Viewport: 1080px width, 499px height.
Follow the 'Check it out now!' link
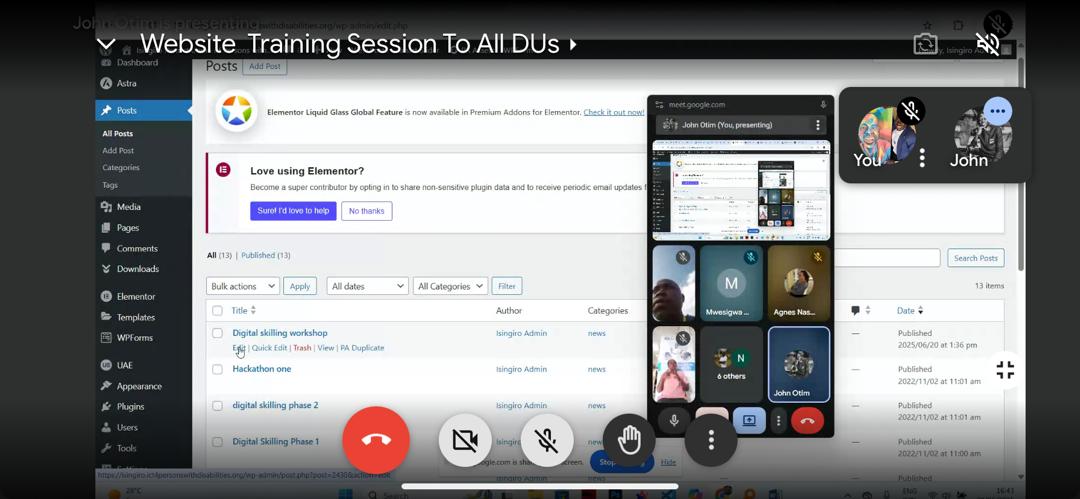(x=614, y=112)
